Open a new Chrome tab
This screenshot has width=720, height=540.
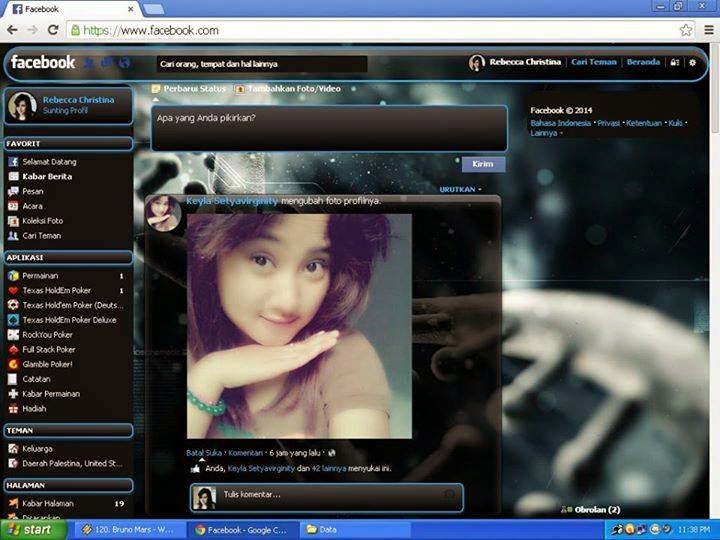point(153,9)
